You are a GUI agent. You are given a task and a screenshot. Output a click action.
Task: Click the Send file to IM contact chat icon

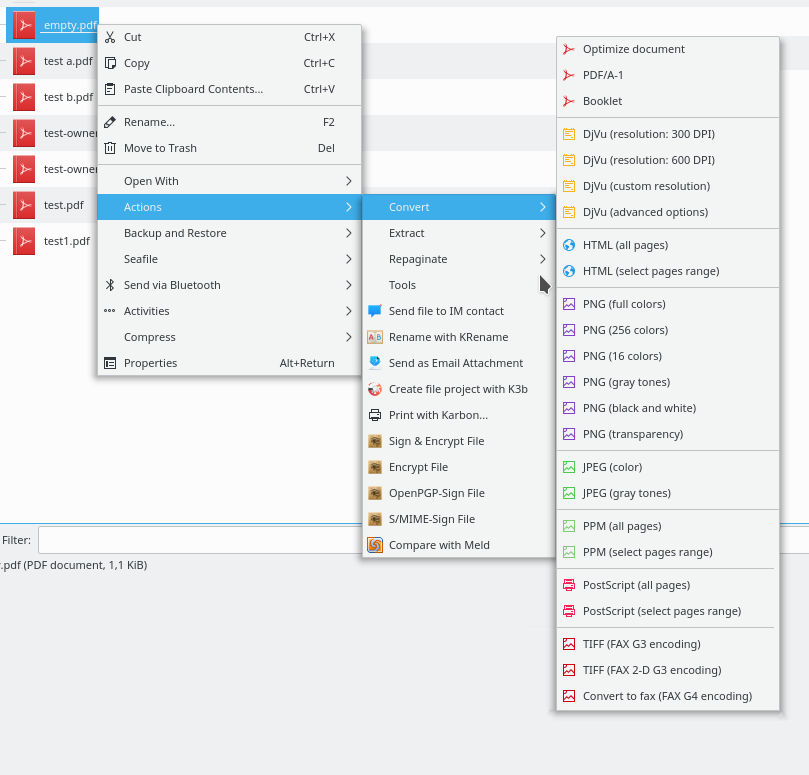coord(375,311)
